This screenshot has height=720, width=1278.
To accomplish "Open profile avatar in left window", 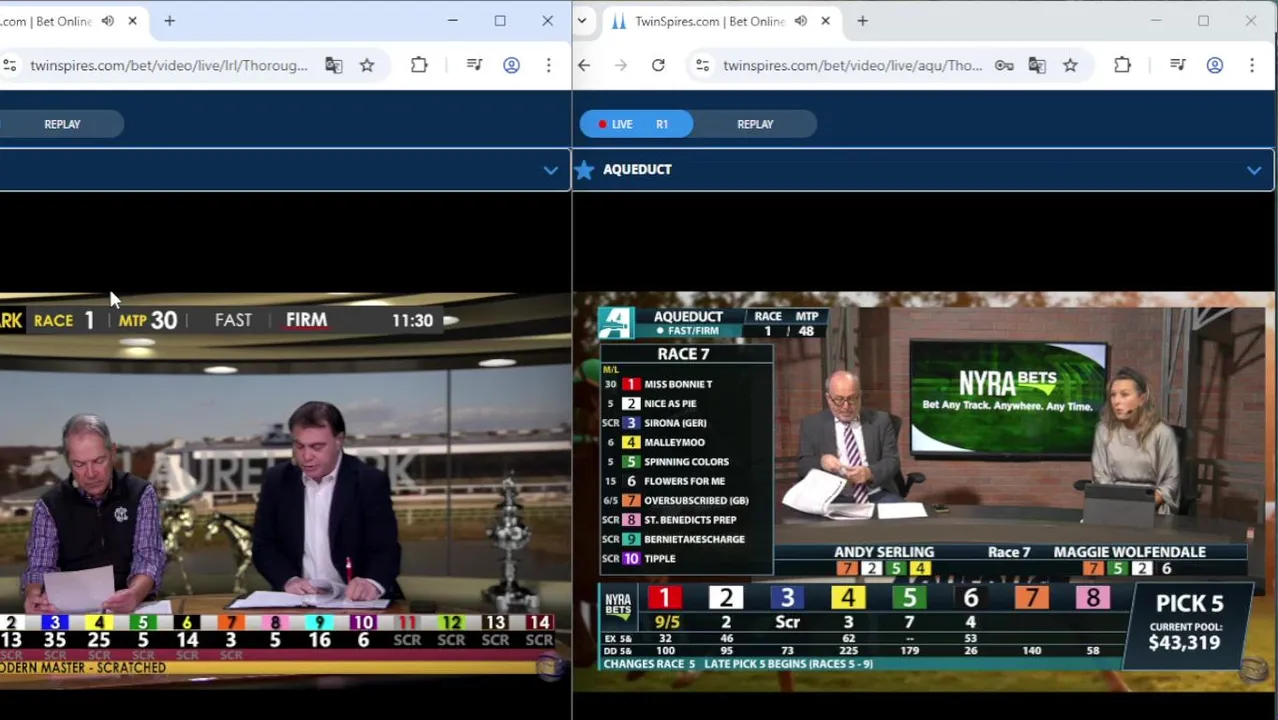I will (511, 65).
